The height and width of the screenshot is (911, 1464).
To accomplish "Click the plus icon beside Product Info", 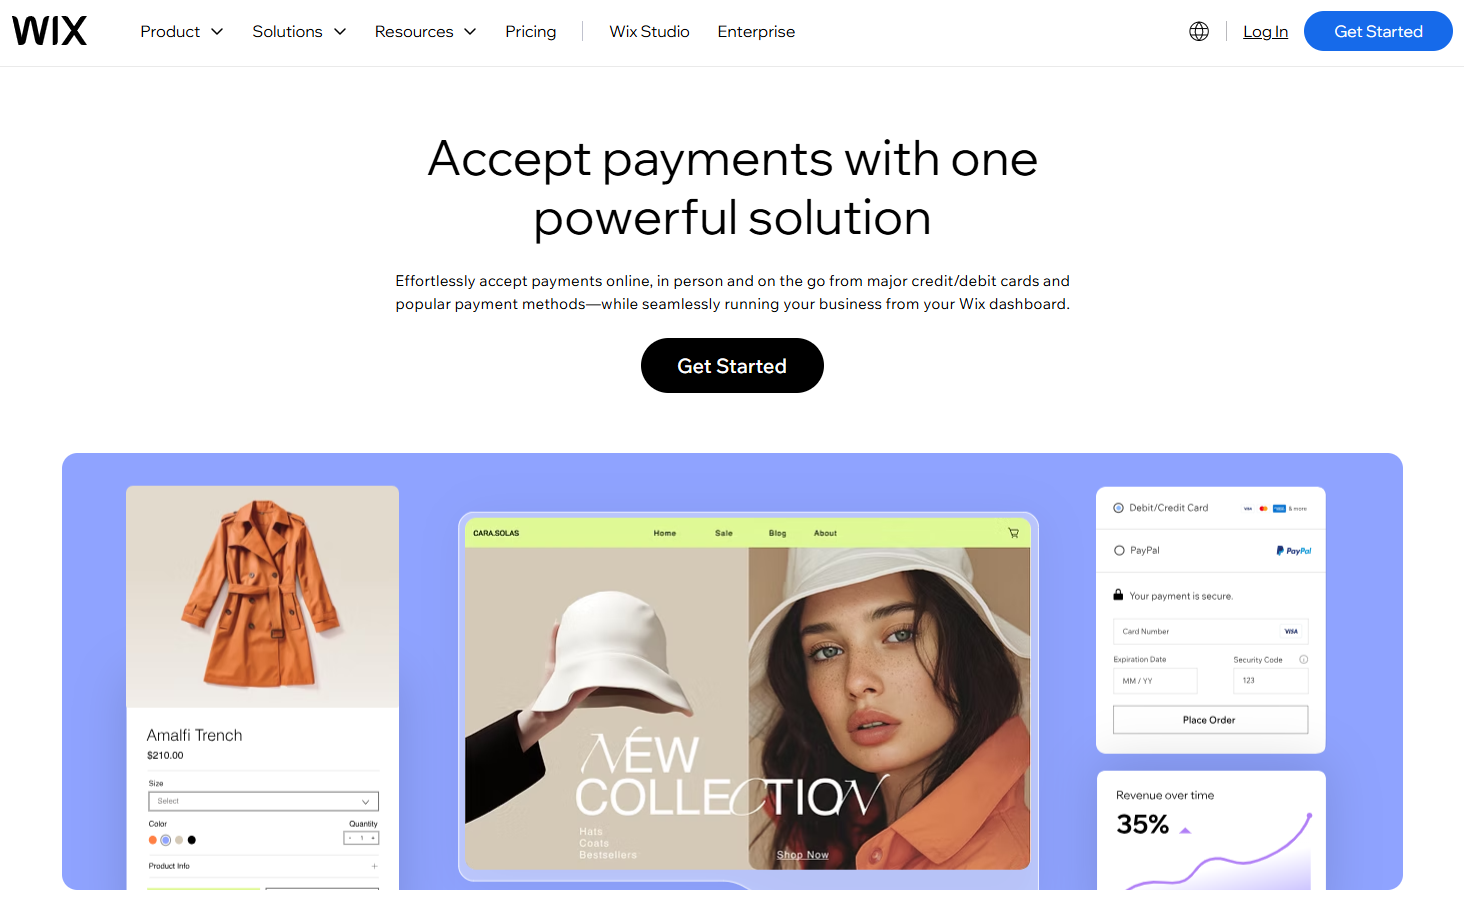I will [375, 866].
